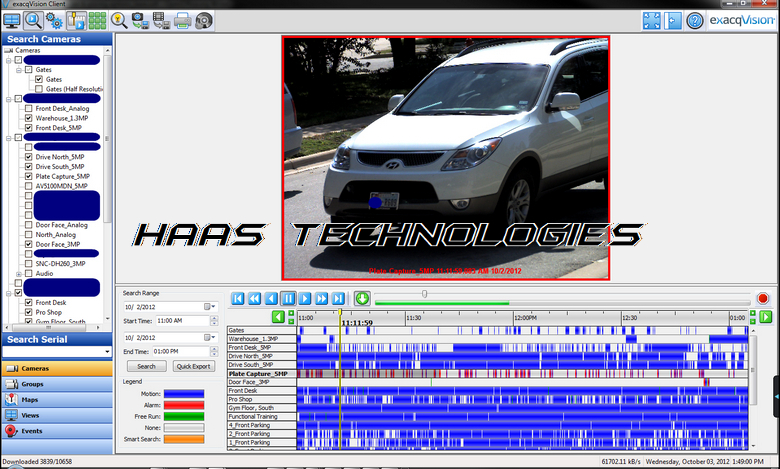
Task: Click green right arrow beside timeline
Action: [766, 316]
